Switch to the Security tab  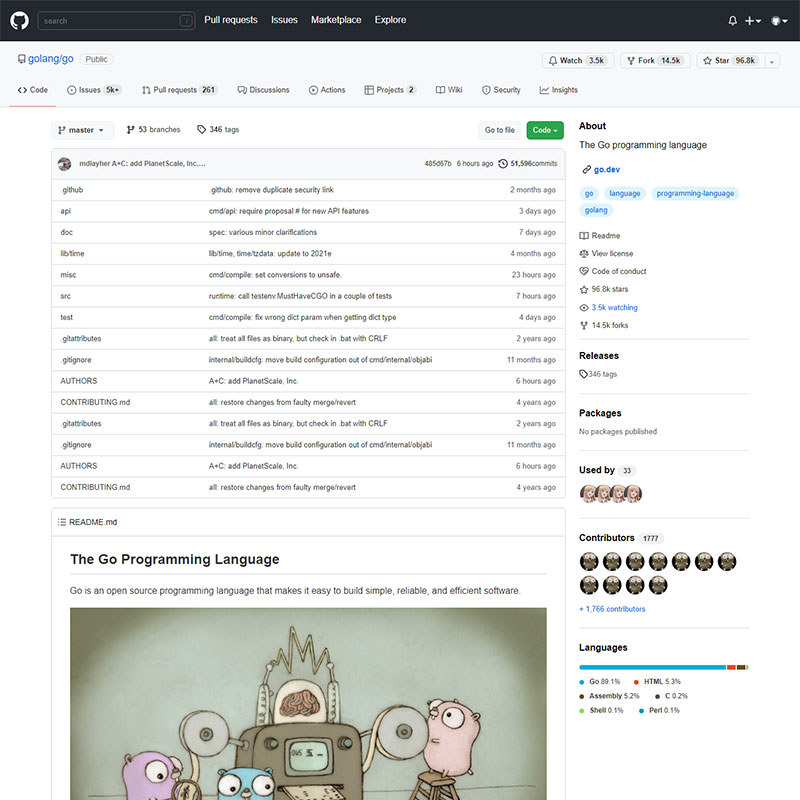(501, 90)
